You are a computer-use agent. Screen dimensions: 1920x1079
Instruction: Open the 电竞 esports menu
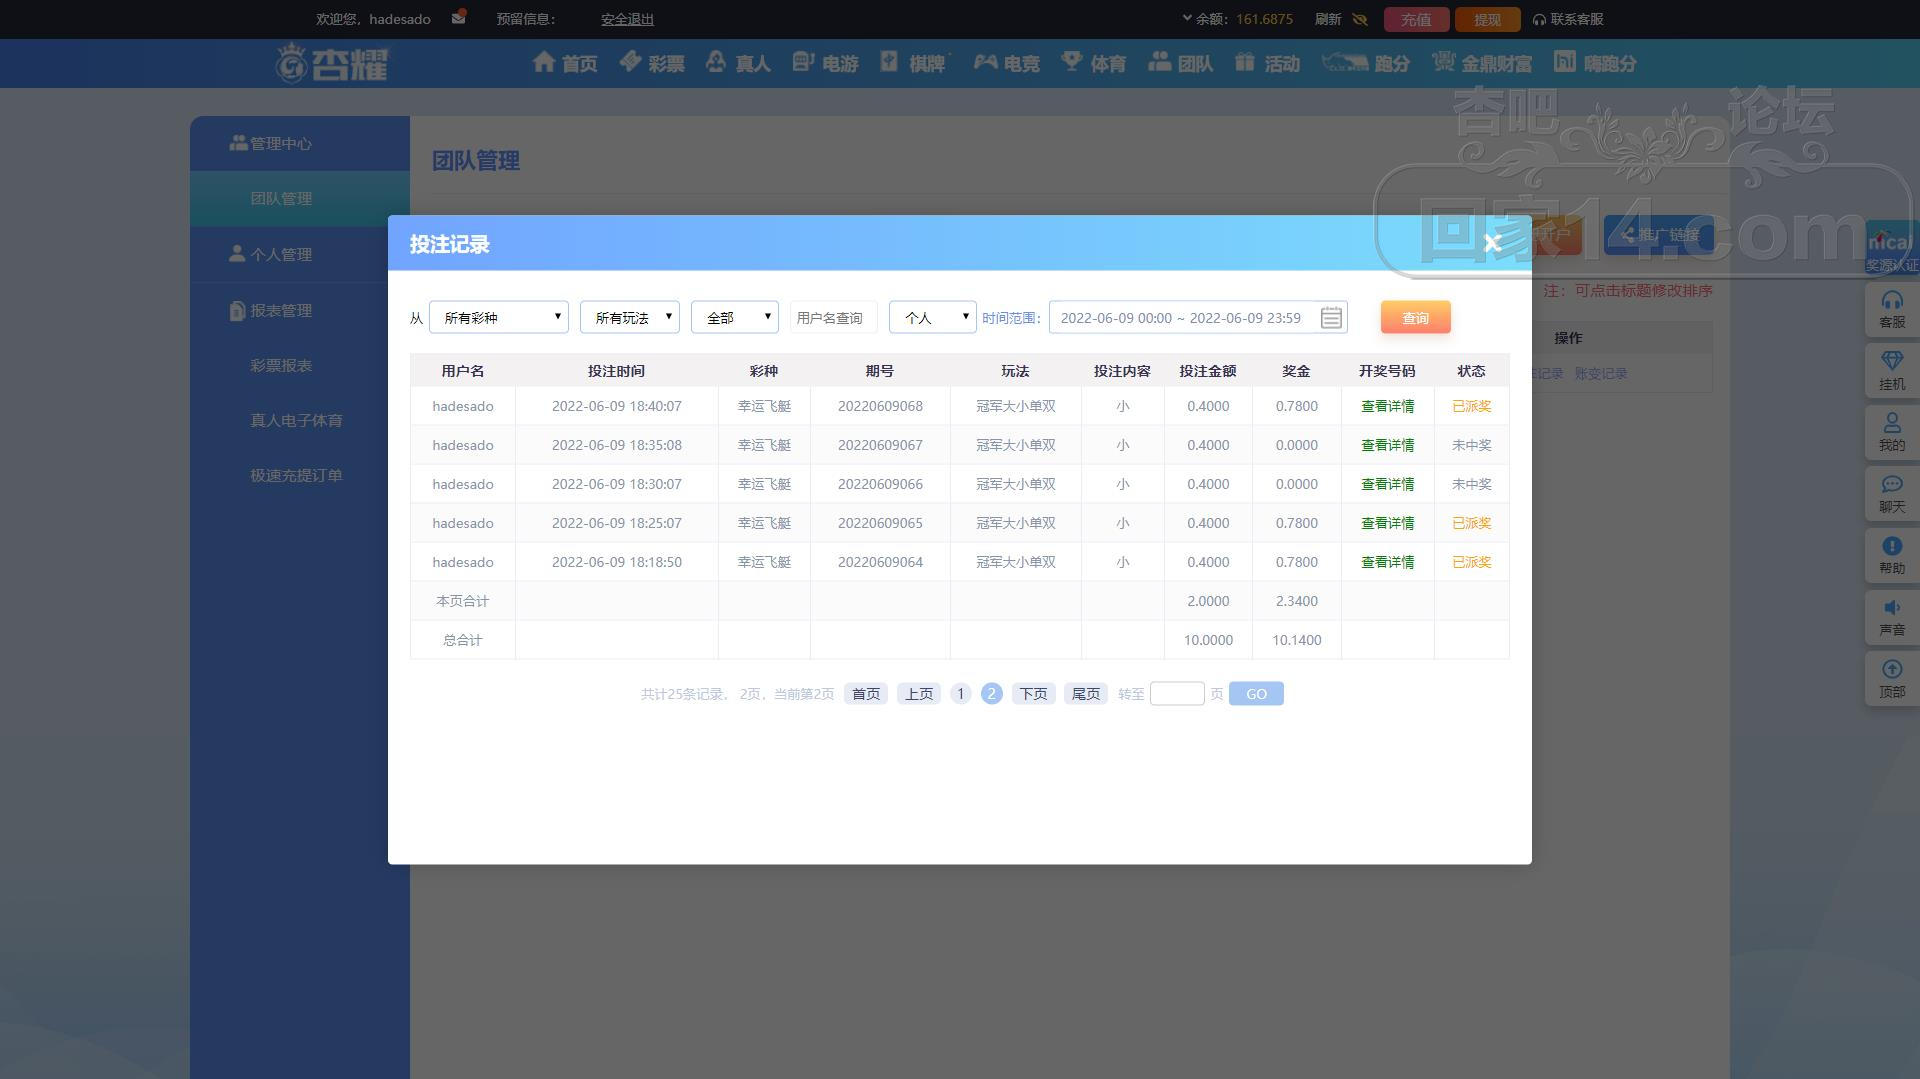1007,63
